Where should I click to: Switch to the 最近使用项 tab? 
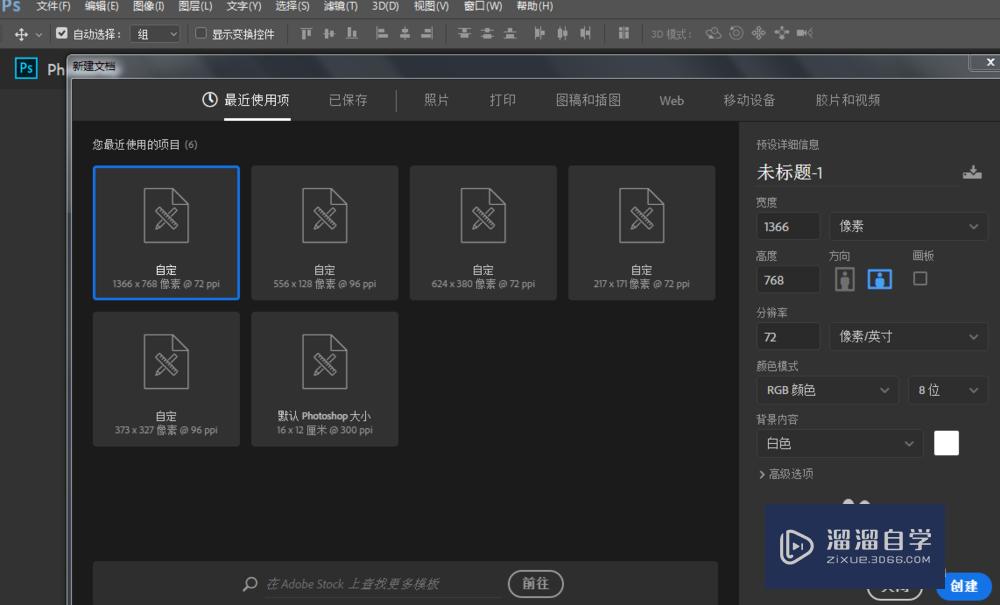coord(246,100)
